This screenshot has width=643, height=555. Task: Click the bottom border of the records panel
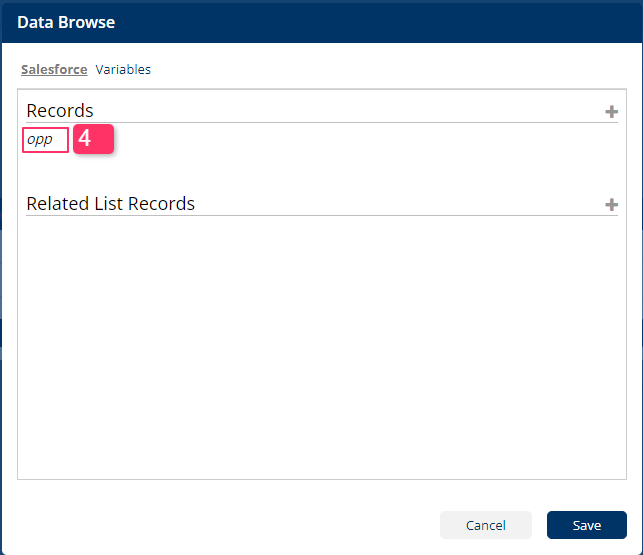(320, 479)
